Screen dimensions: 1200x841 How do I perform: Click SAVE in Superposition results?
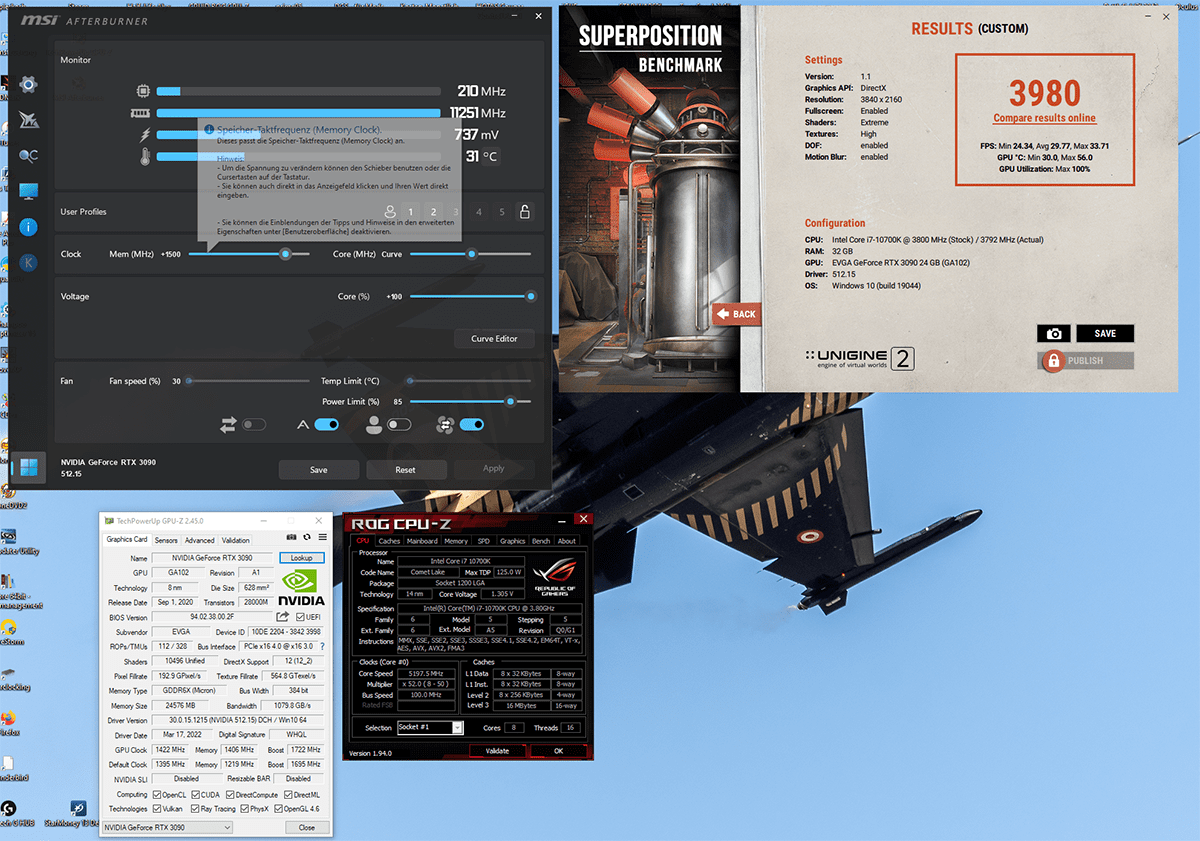click(x=1105, y=334)
